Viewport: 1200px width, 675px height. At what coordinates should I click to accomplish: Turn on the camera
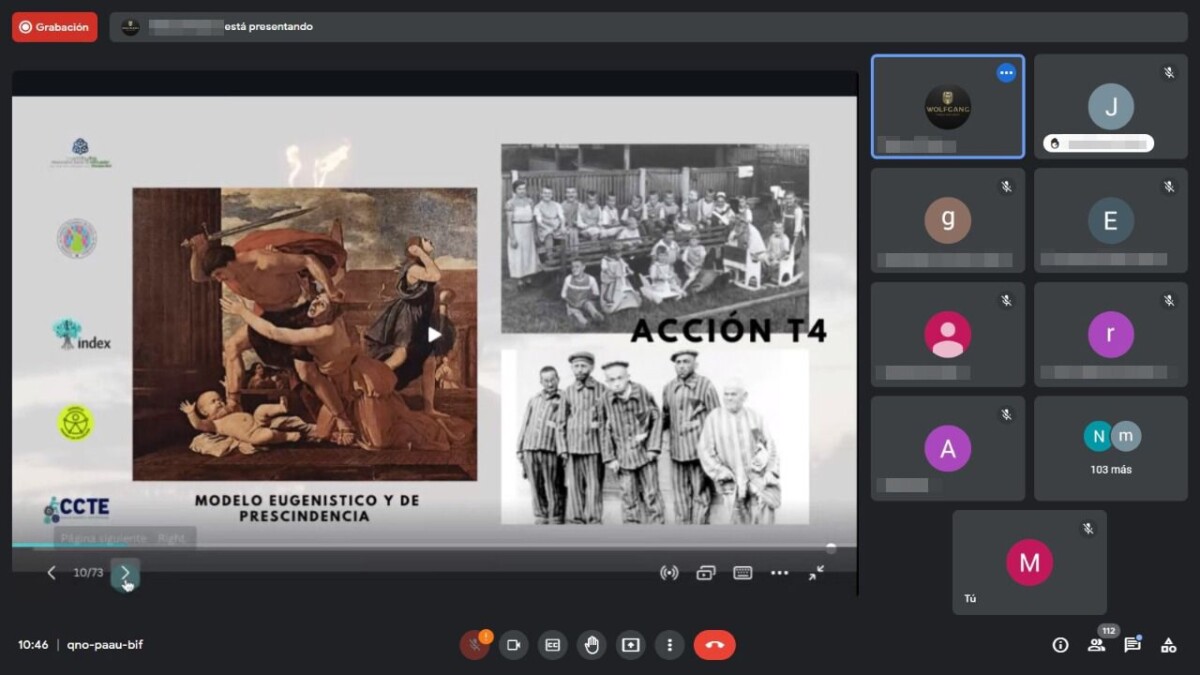(x=513, y=645)
